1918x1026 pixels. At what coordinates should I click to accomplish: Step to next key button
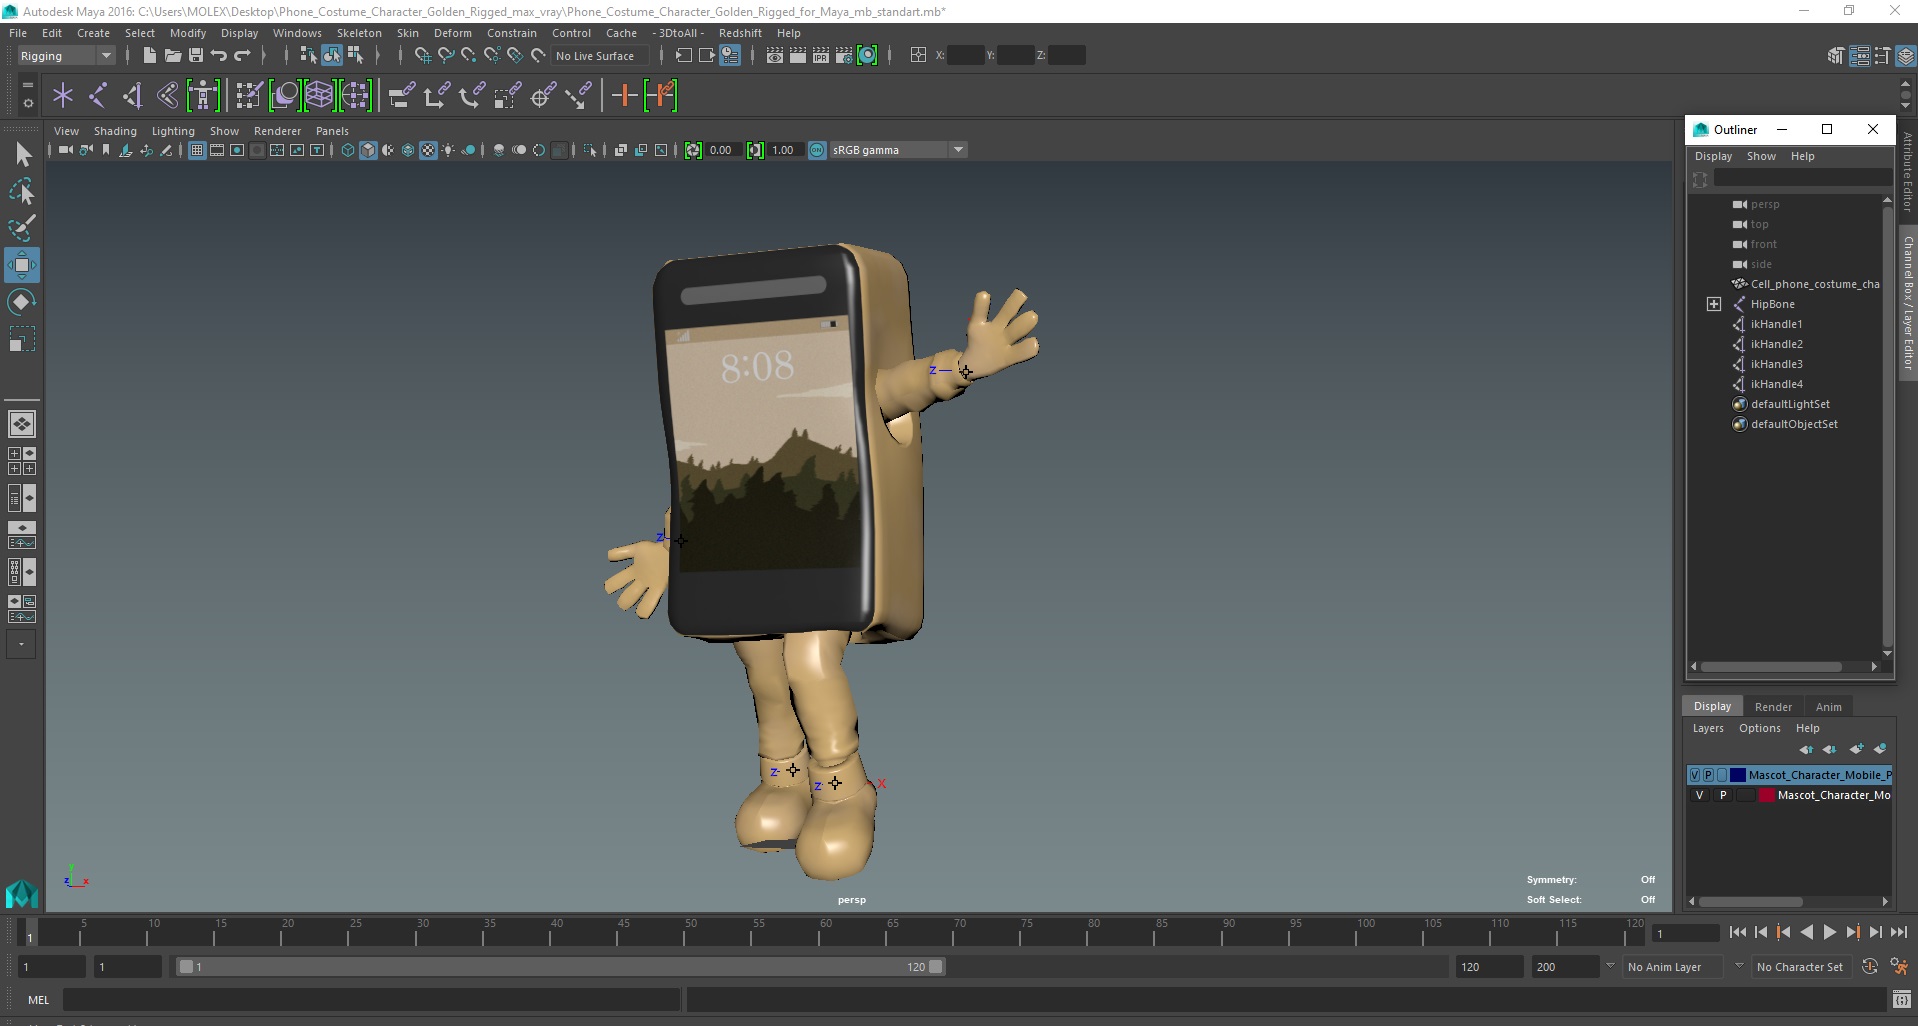tap(1852, 932)
